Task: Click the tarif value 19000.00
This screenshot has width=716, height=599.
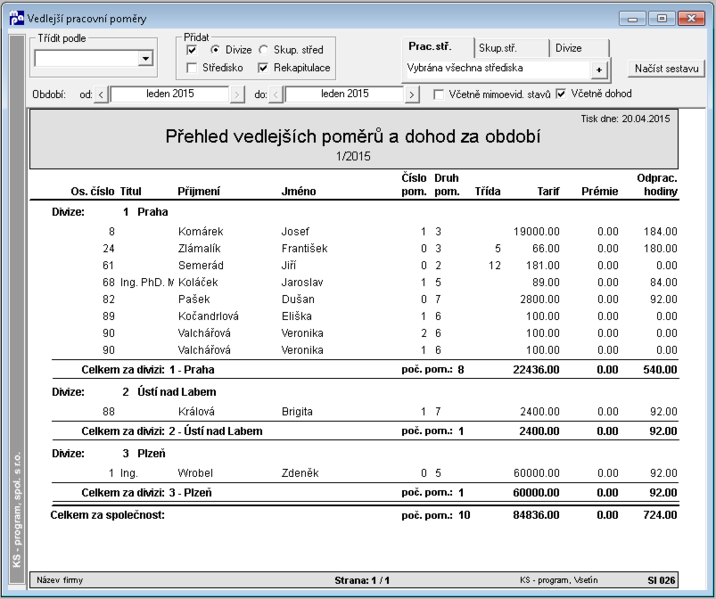Action: (537, 231)
